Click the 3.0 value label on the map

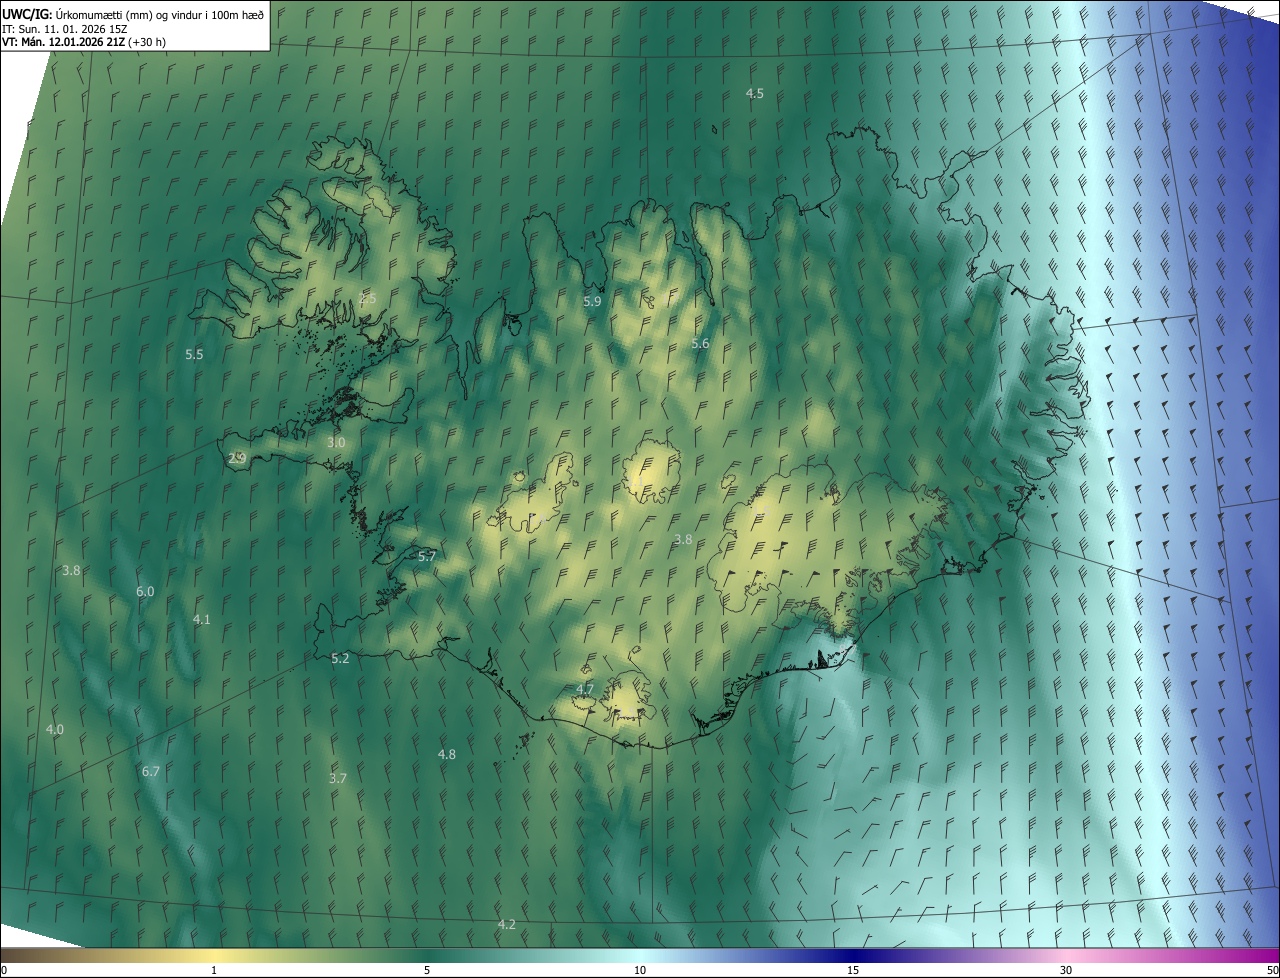pos(336,442)
